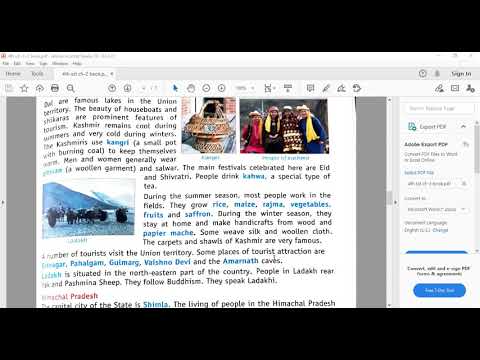Click the Free 7-Day Trial button

(439, 290)
